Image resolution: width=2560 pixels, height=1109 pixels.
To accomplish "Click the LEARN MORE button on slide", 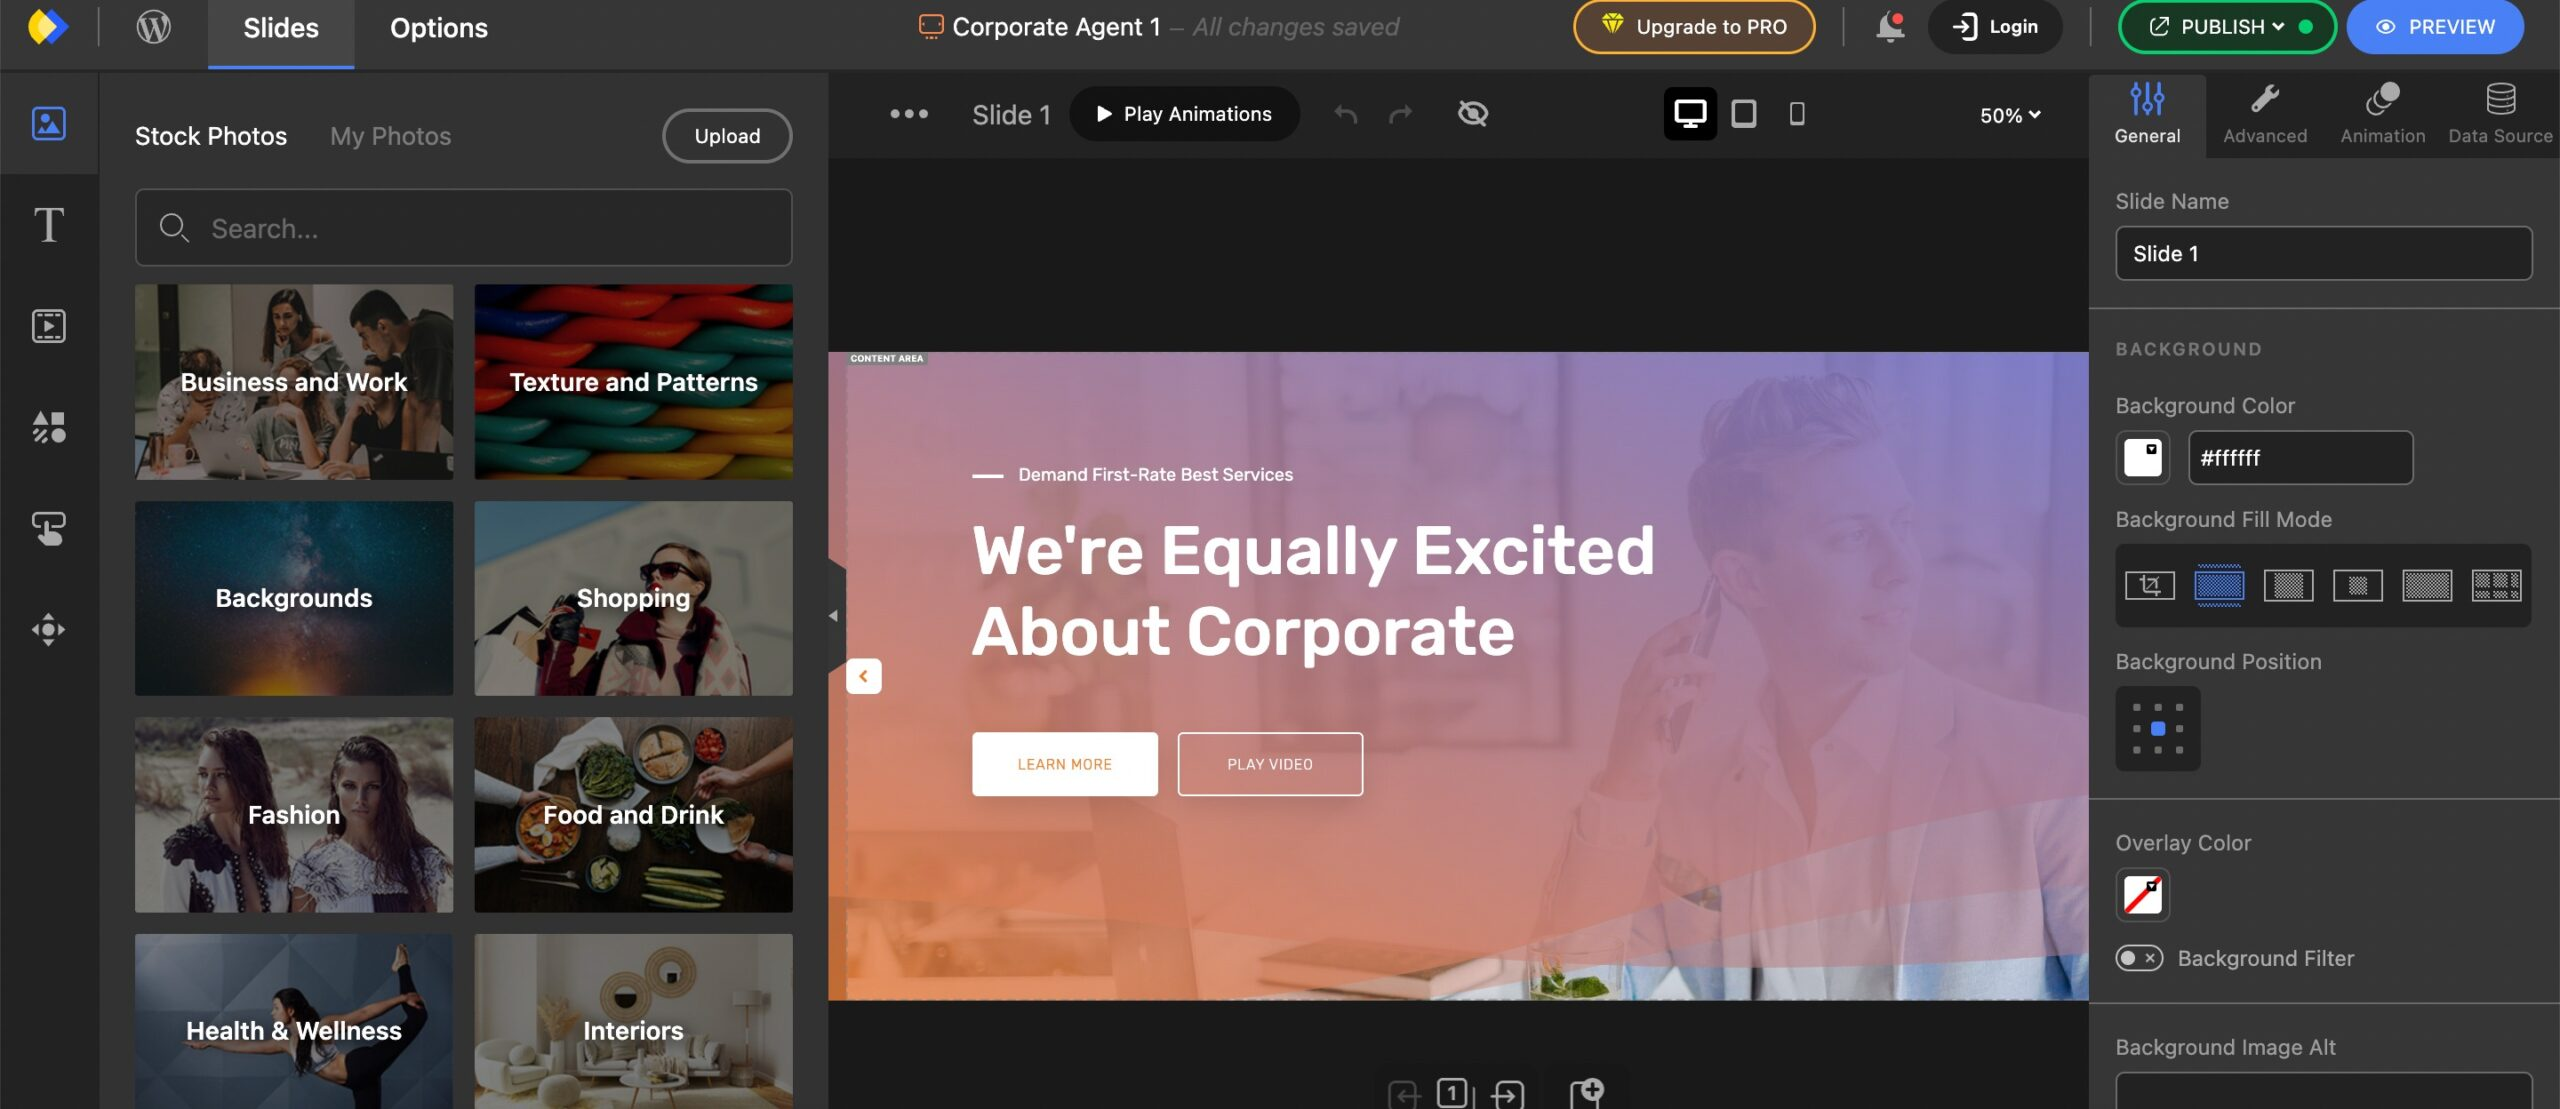I will 1064,763.
